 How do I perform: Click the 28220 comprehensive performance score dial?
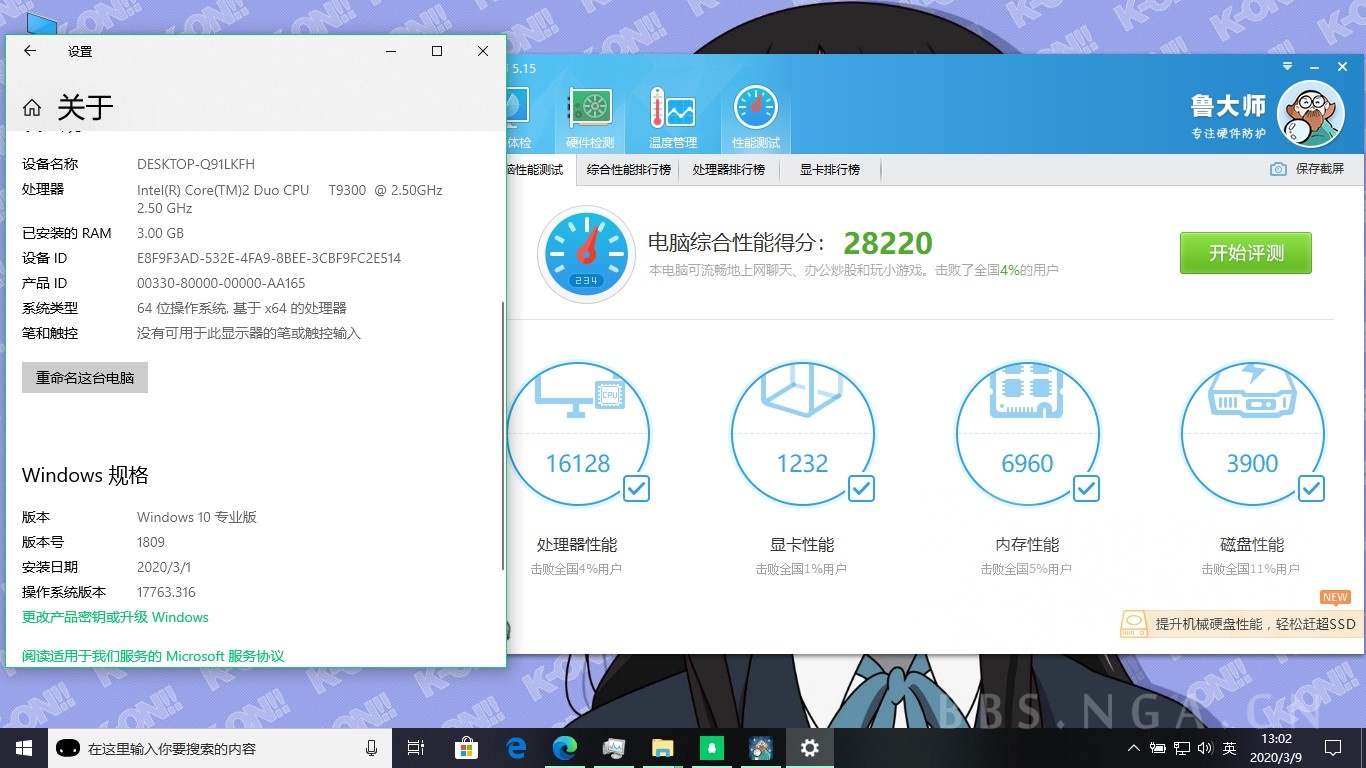586,253
